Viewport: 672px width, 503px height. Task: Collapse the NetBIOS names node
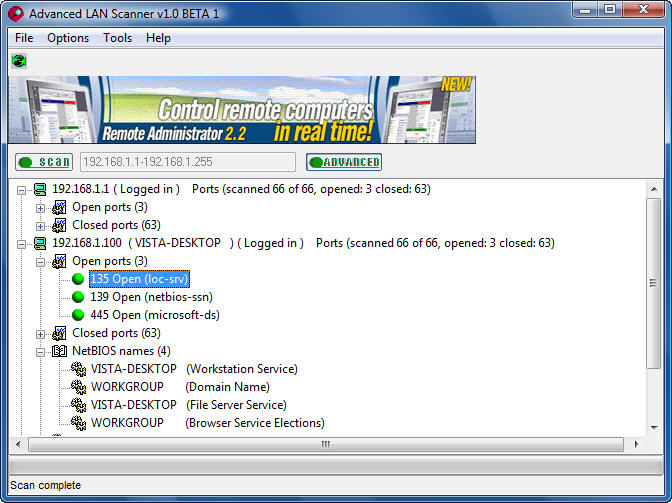[x=40, y=352]
